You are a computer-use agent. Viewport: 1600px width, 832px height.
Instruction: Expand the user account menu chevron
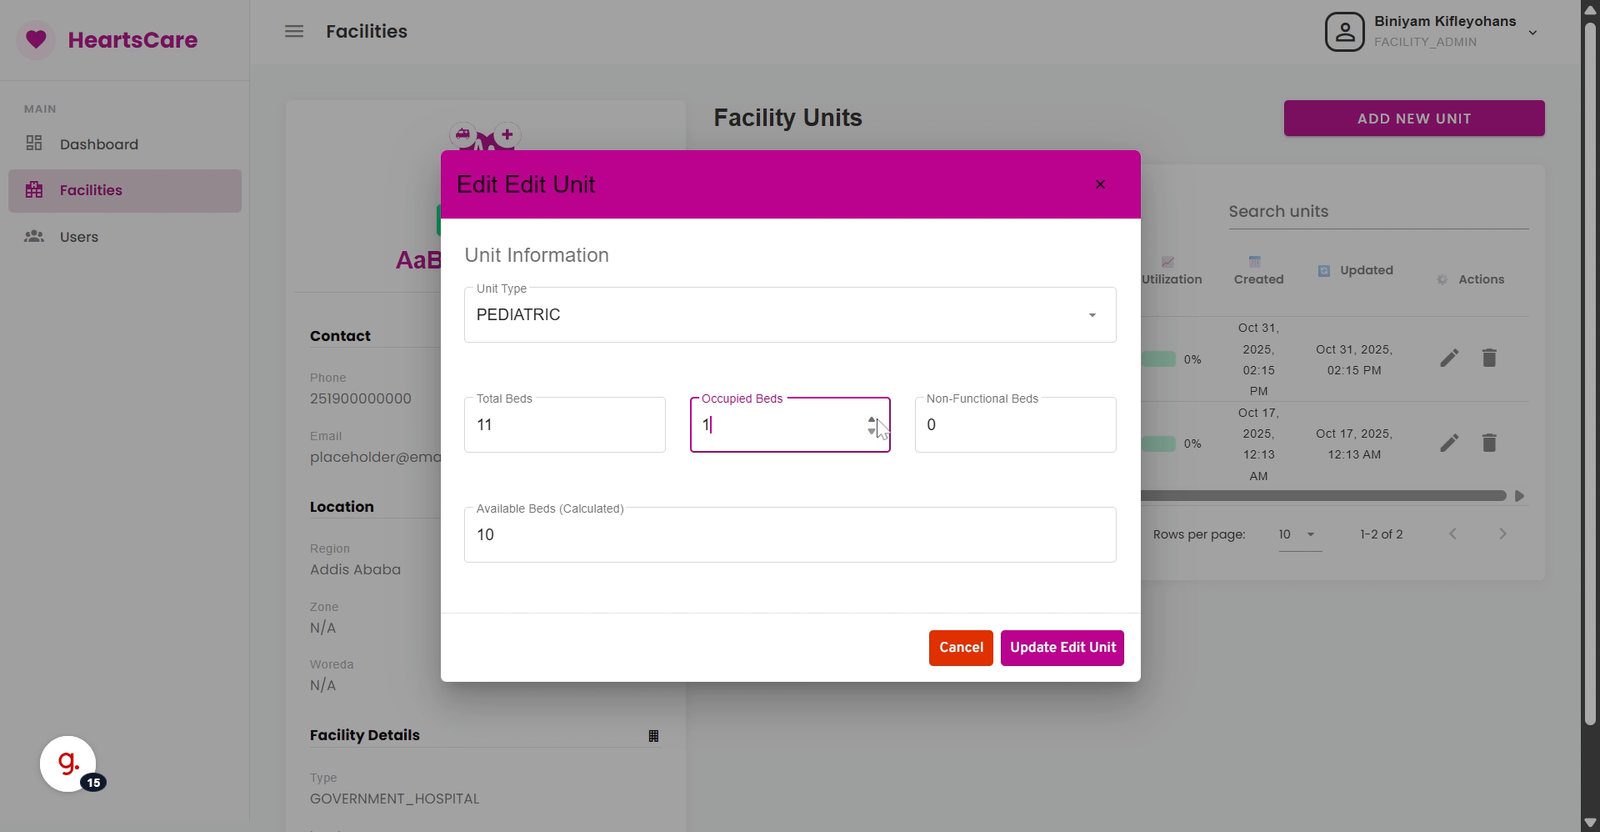1532,33
